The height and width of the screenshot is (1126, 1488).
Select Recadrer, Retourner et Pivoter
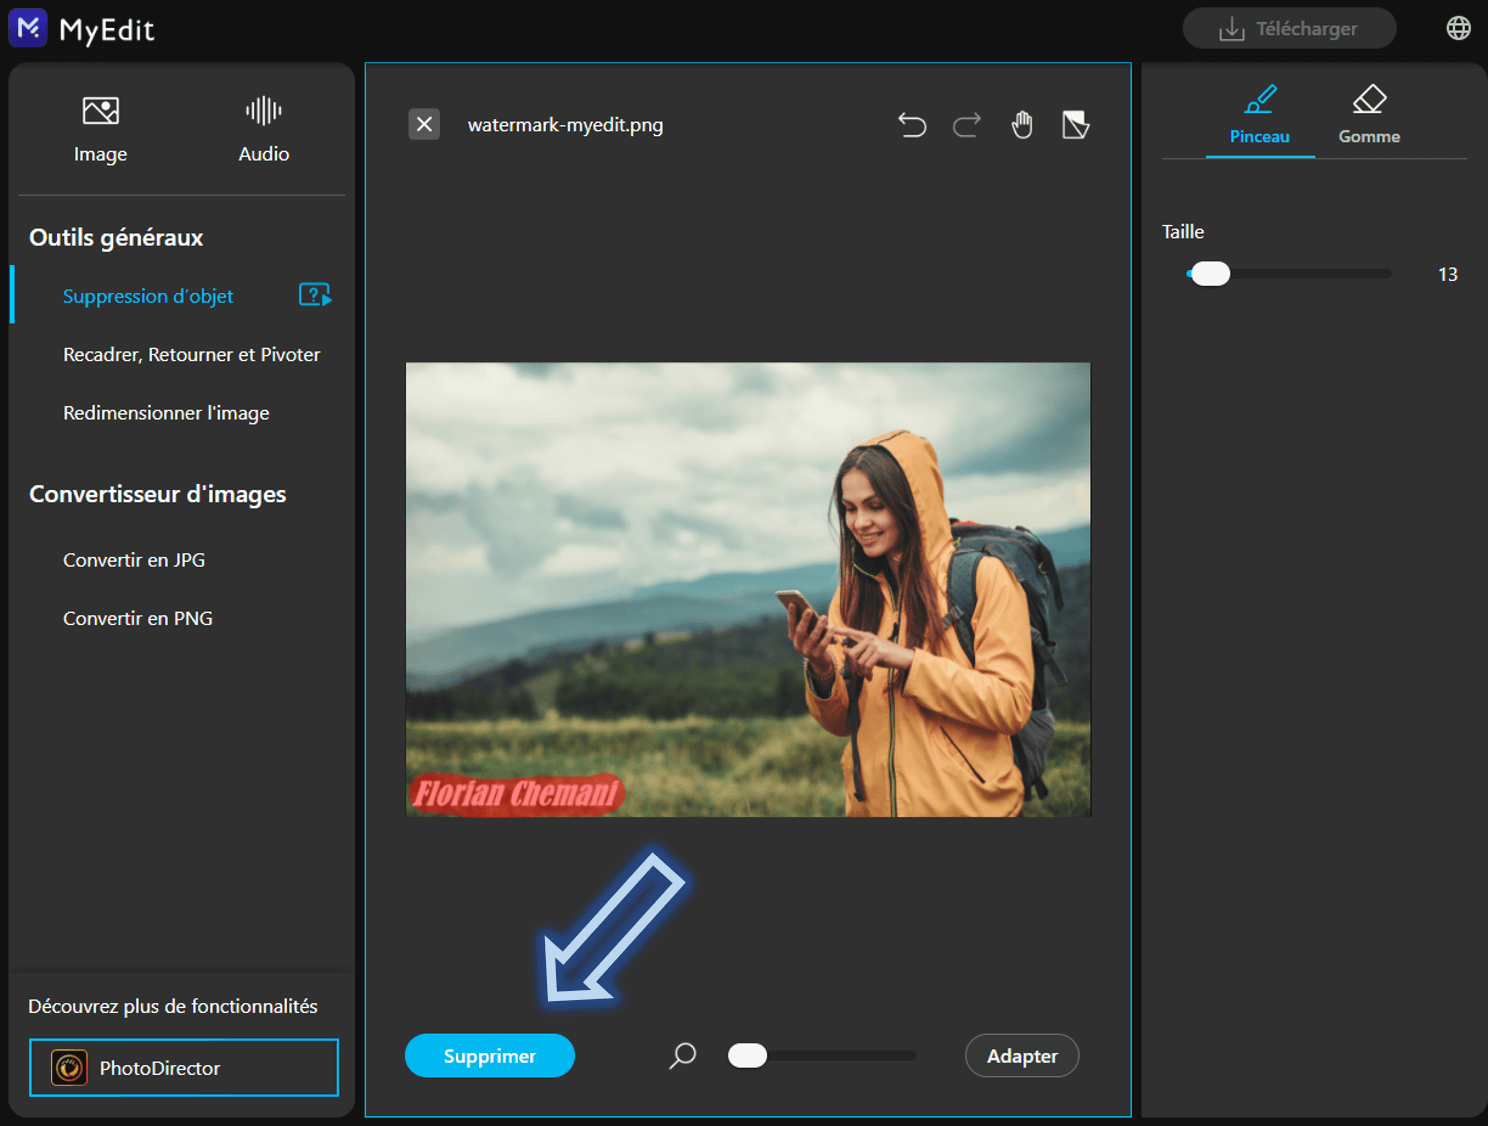pyautogui.click(x=191, y=354)
